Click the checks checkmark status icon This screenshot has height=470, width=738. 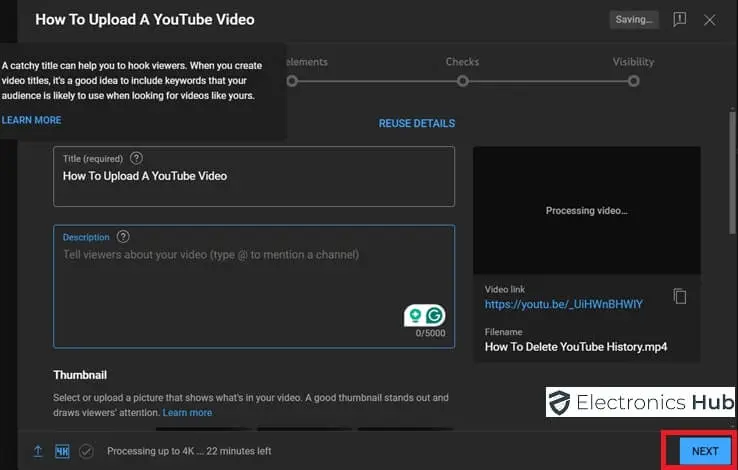coord(86,451)
